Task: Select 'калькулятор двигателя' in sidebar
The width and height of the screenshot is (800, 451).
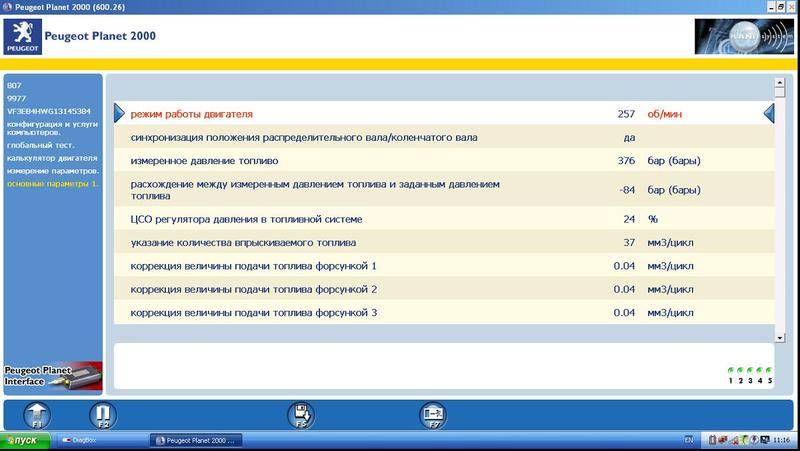Action: pyautogui.click(x=52, y=158)
